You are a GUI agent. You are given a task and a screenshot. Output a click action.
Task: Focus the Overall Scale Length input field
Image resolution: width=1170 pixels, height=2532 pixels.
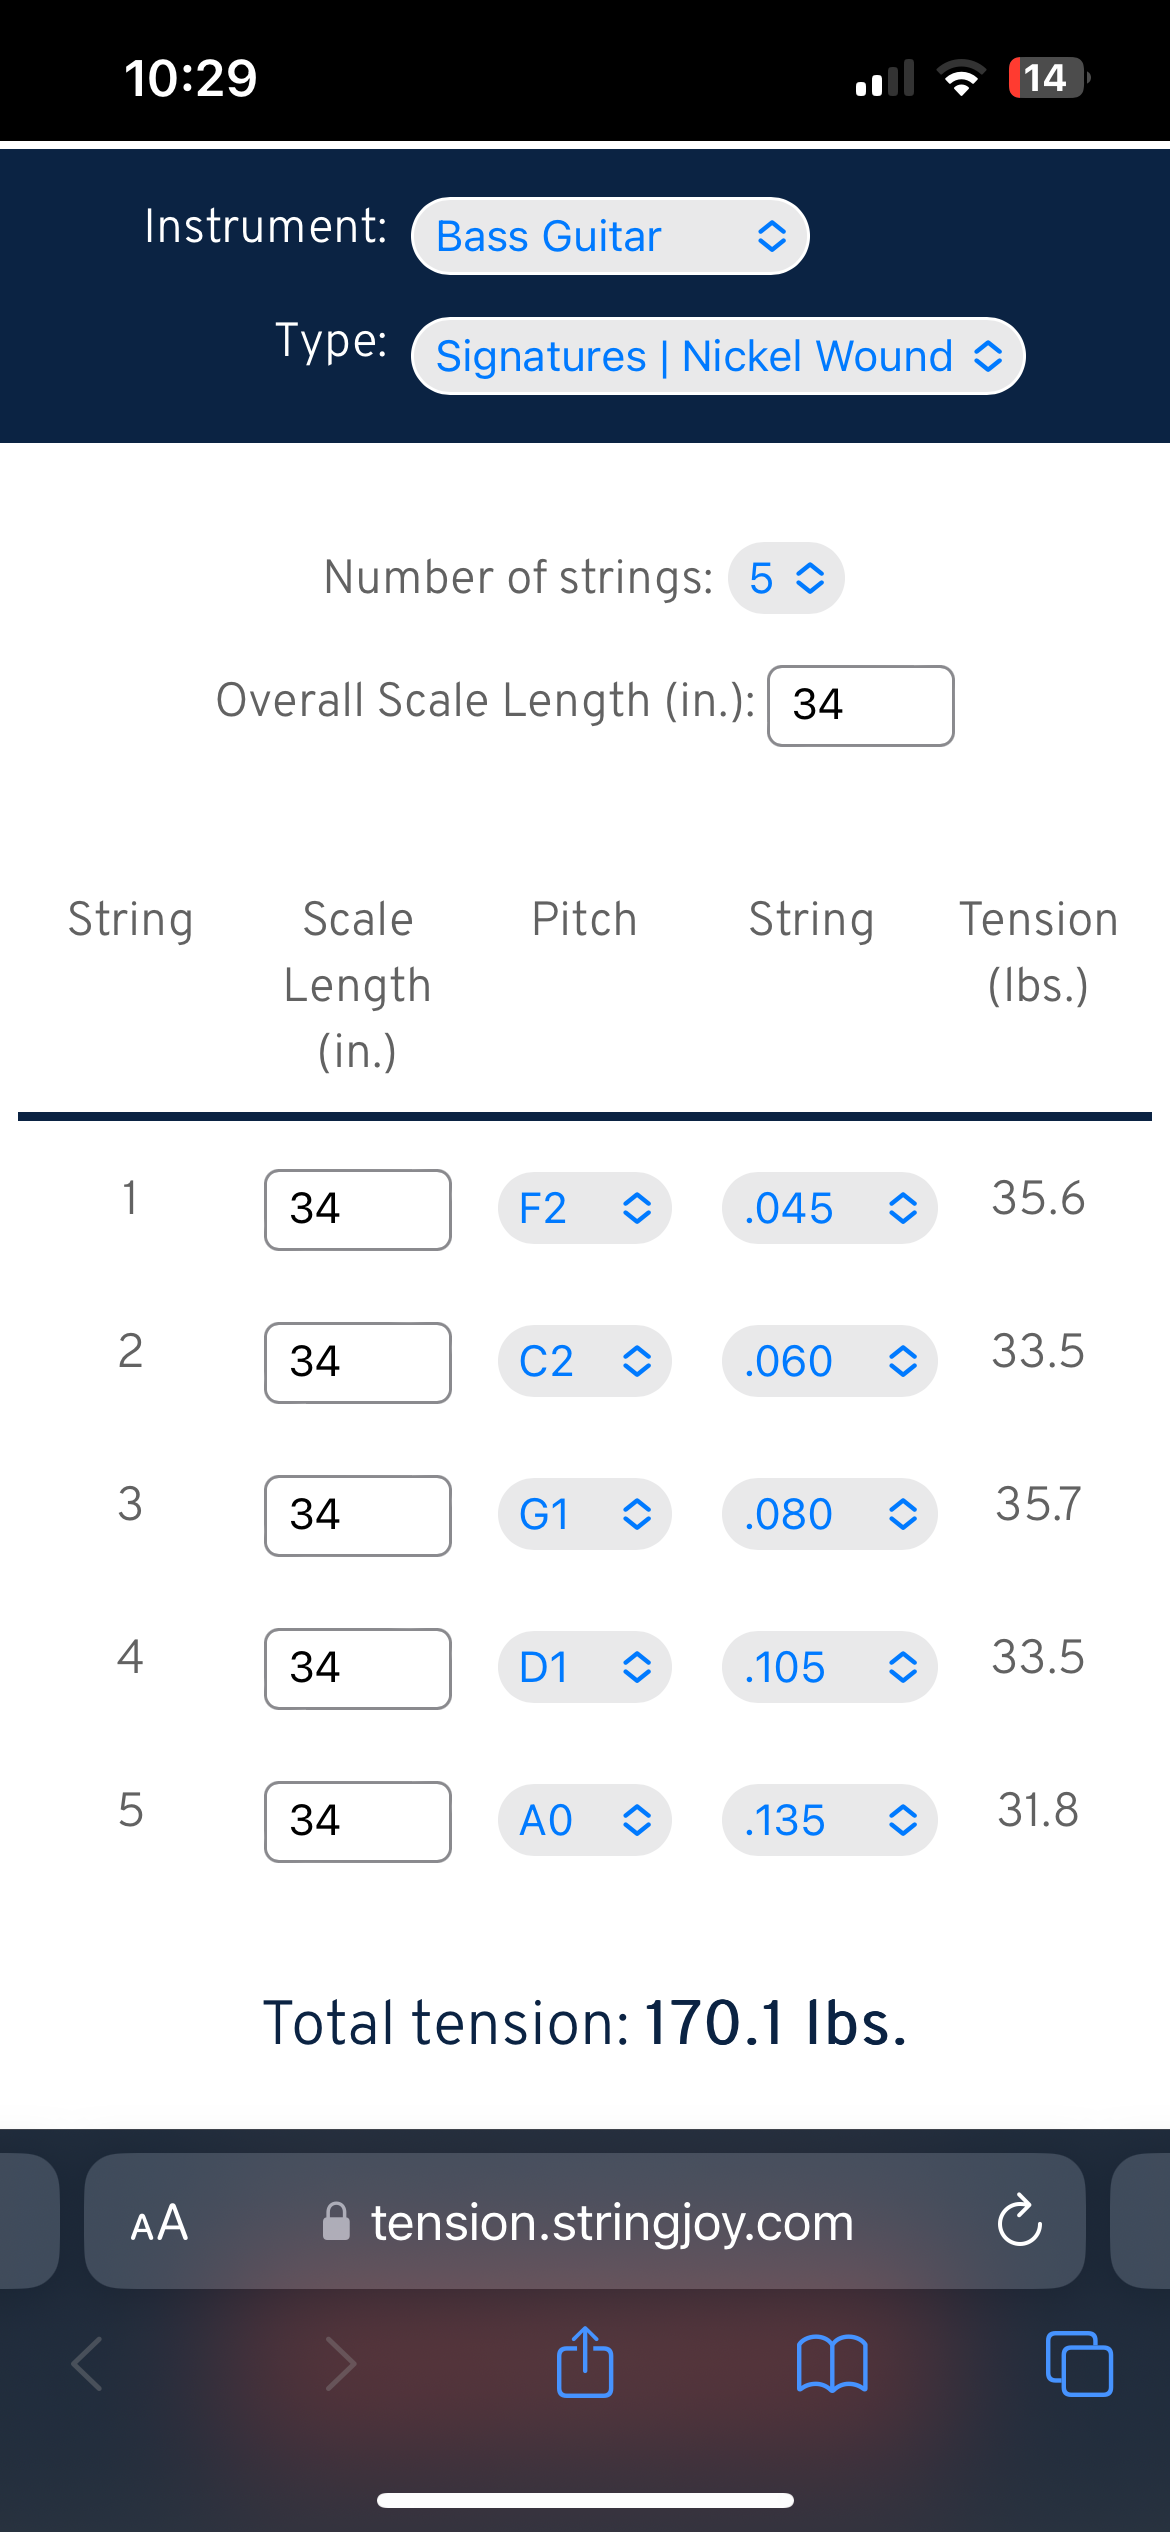click(x=861, y=706)
